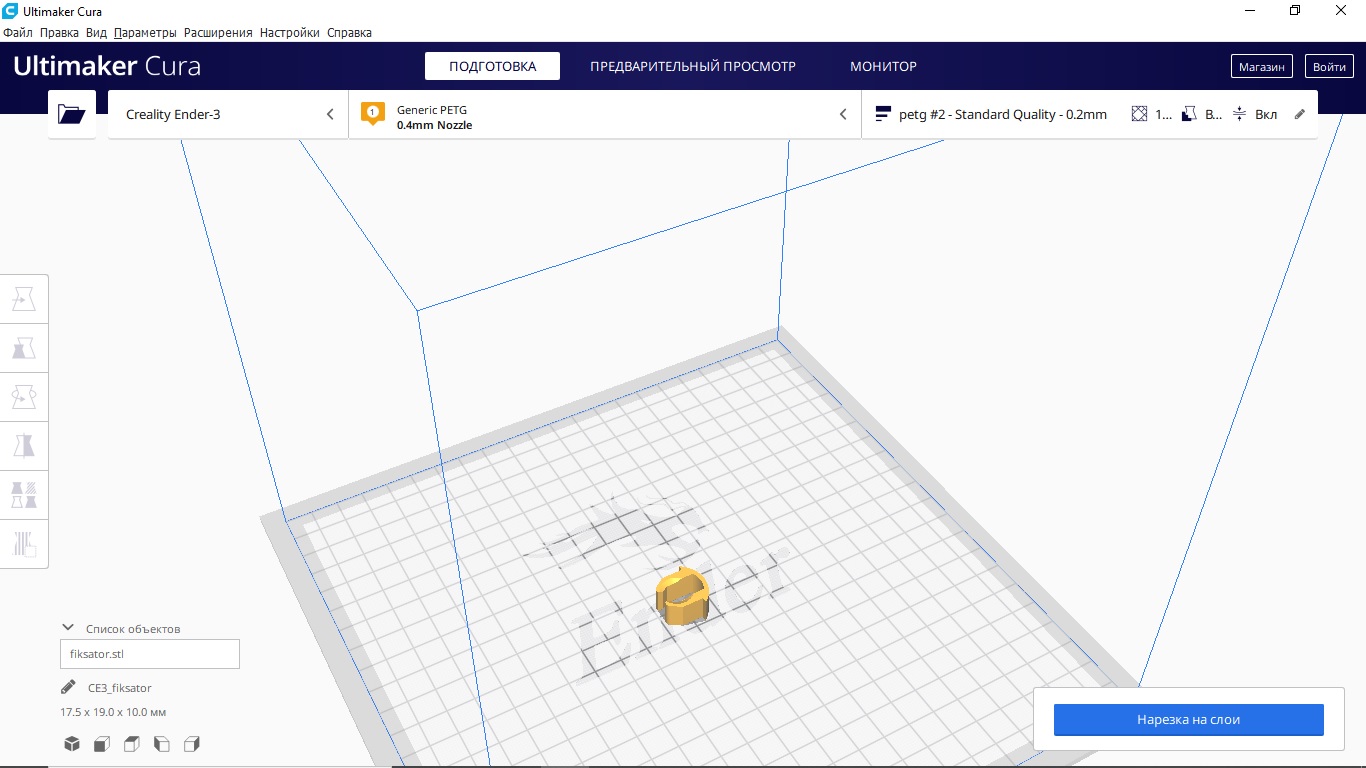Select the Support Blocker tool
1366x768 pixels.
(x=24, y=544)
